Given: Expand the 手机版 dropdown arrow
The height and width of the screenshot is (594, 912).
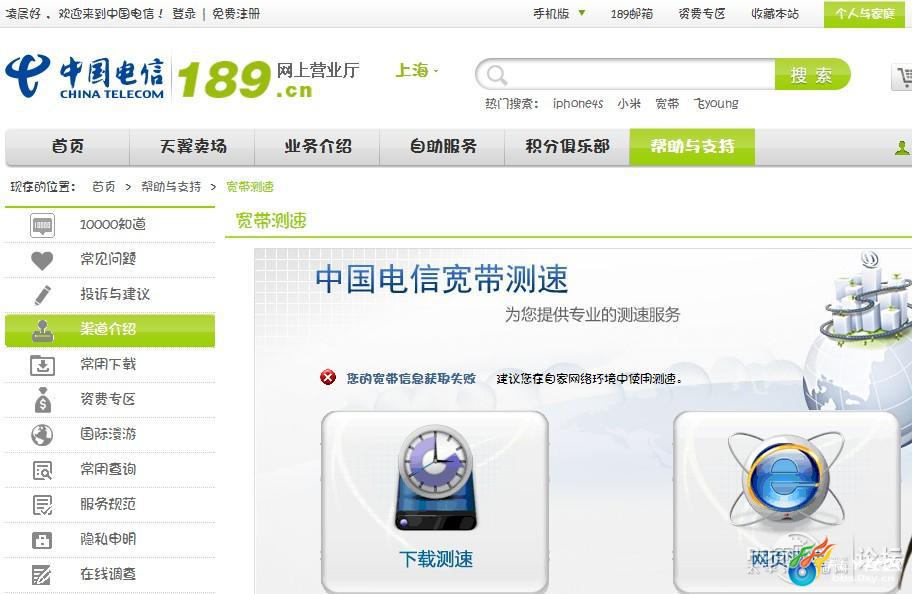Looking at the screenshot, I should tap(582, 13).
